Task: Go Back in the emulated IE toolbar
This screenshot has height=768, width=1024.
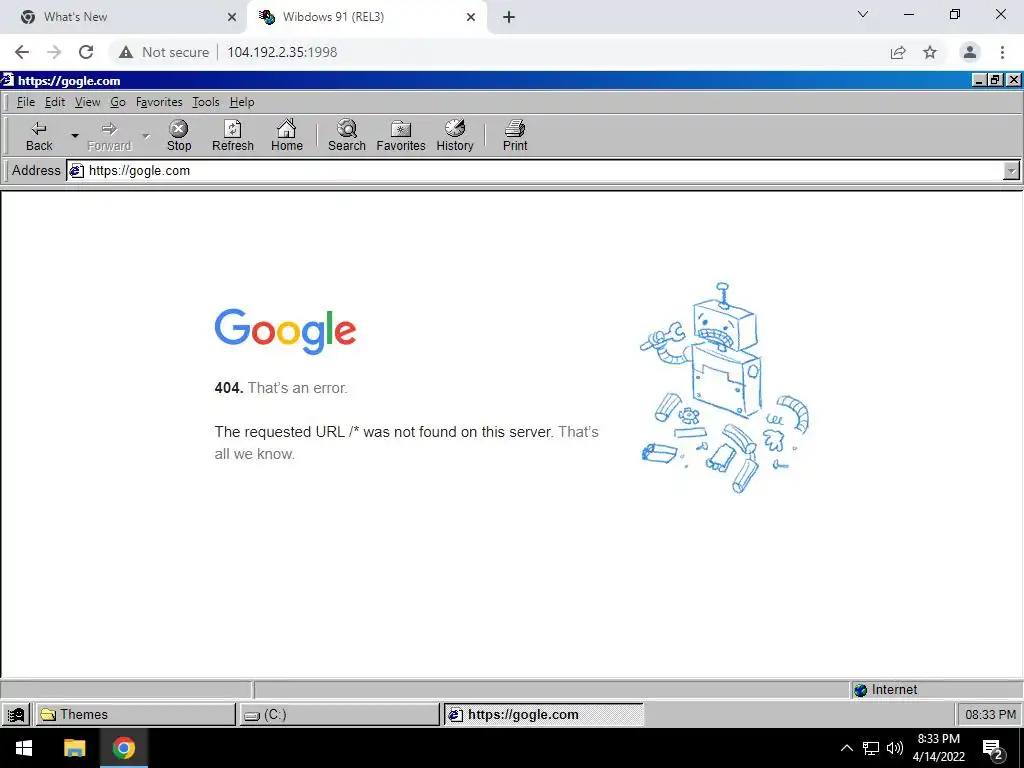Action: pyautogui.click(x=39, y=136)
